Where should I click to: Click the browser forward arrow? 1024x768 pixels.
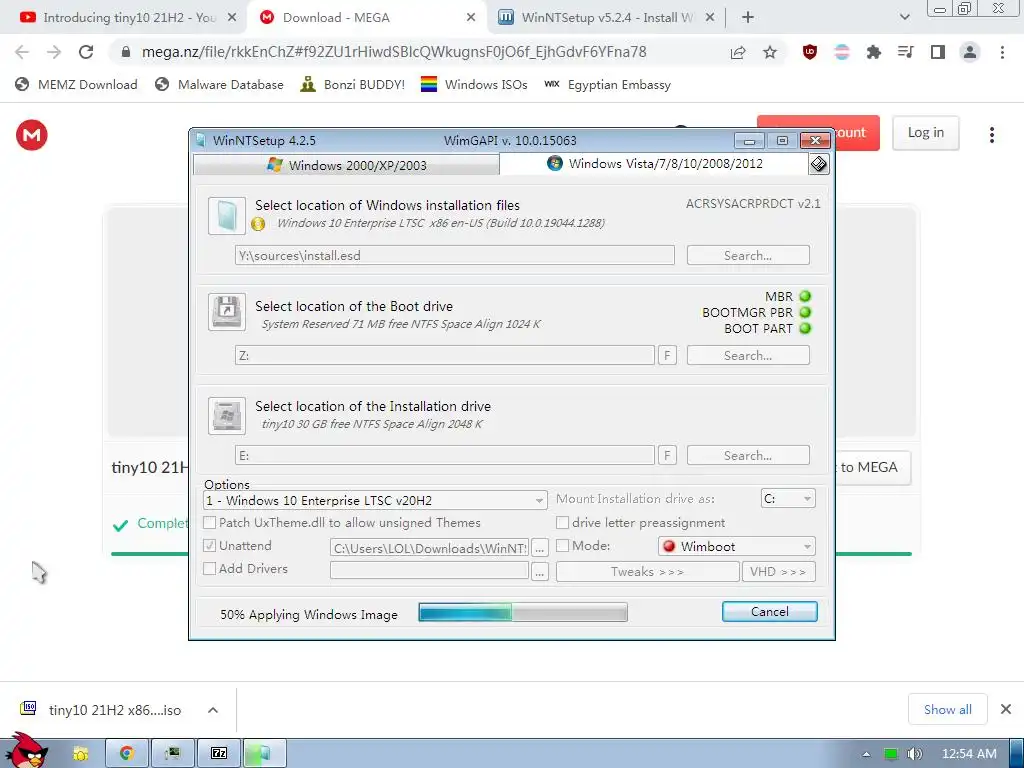pos(54,52)
